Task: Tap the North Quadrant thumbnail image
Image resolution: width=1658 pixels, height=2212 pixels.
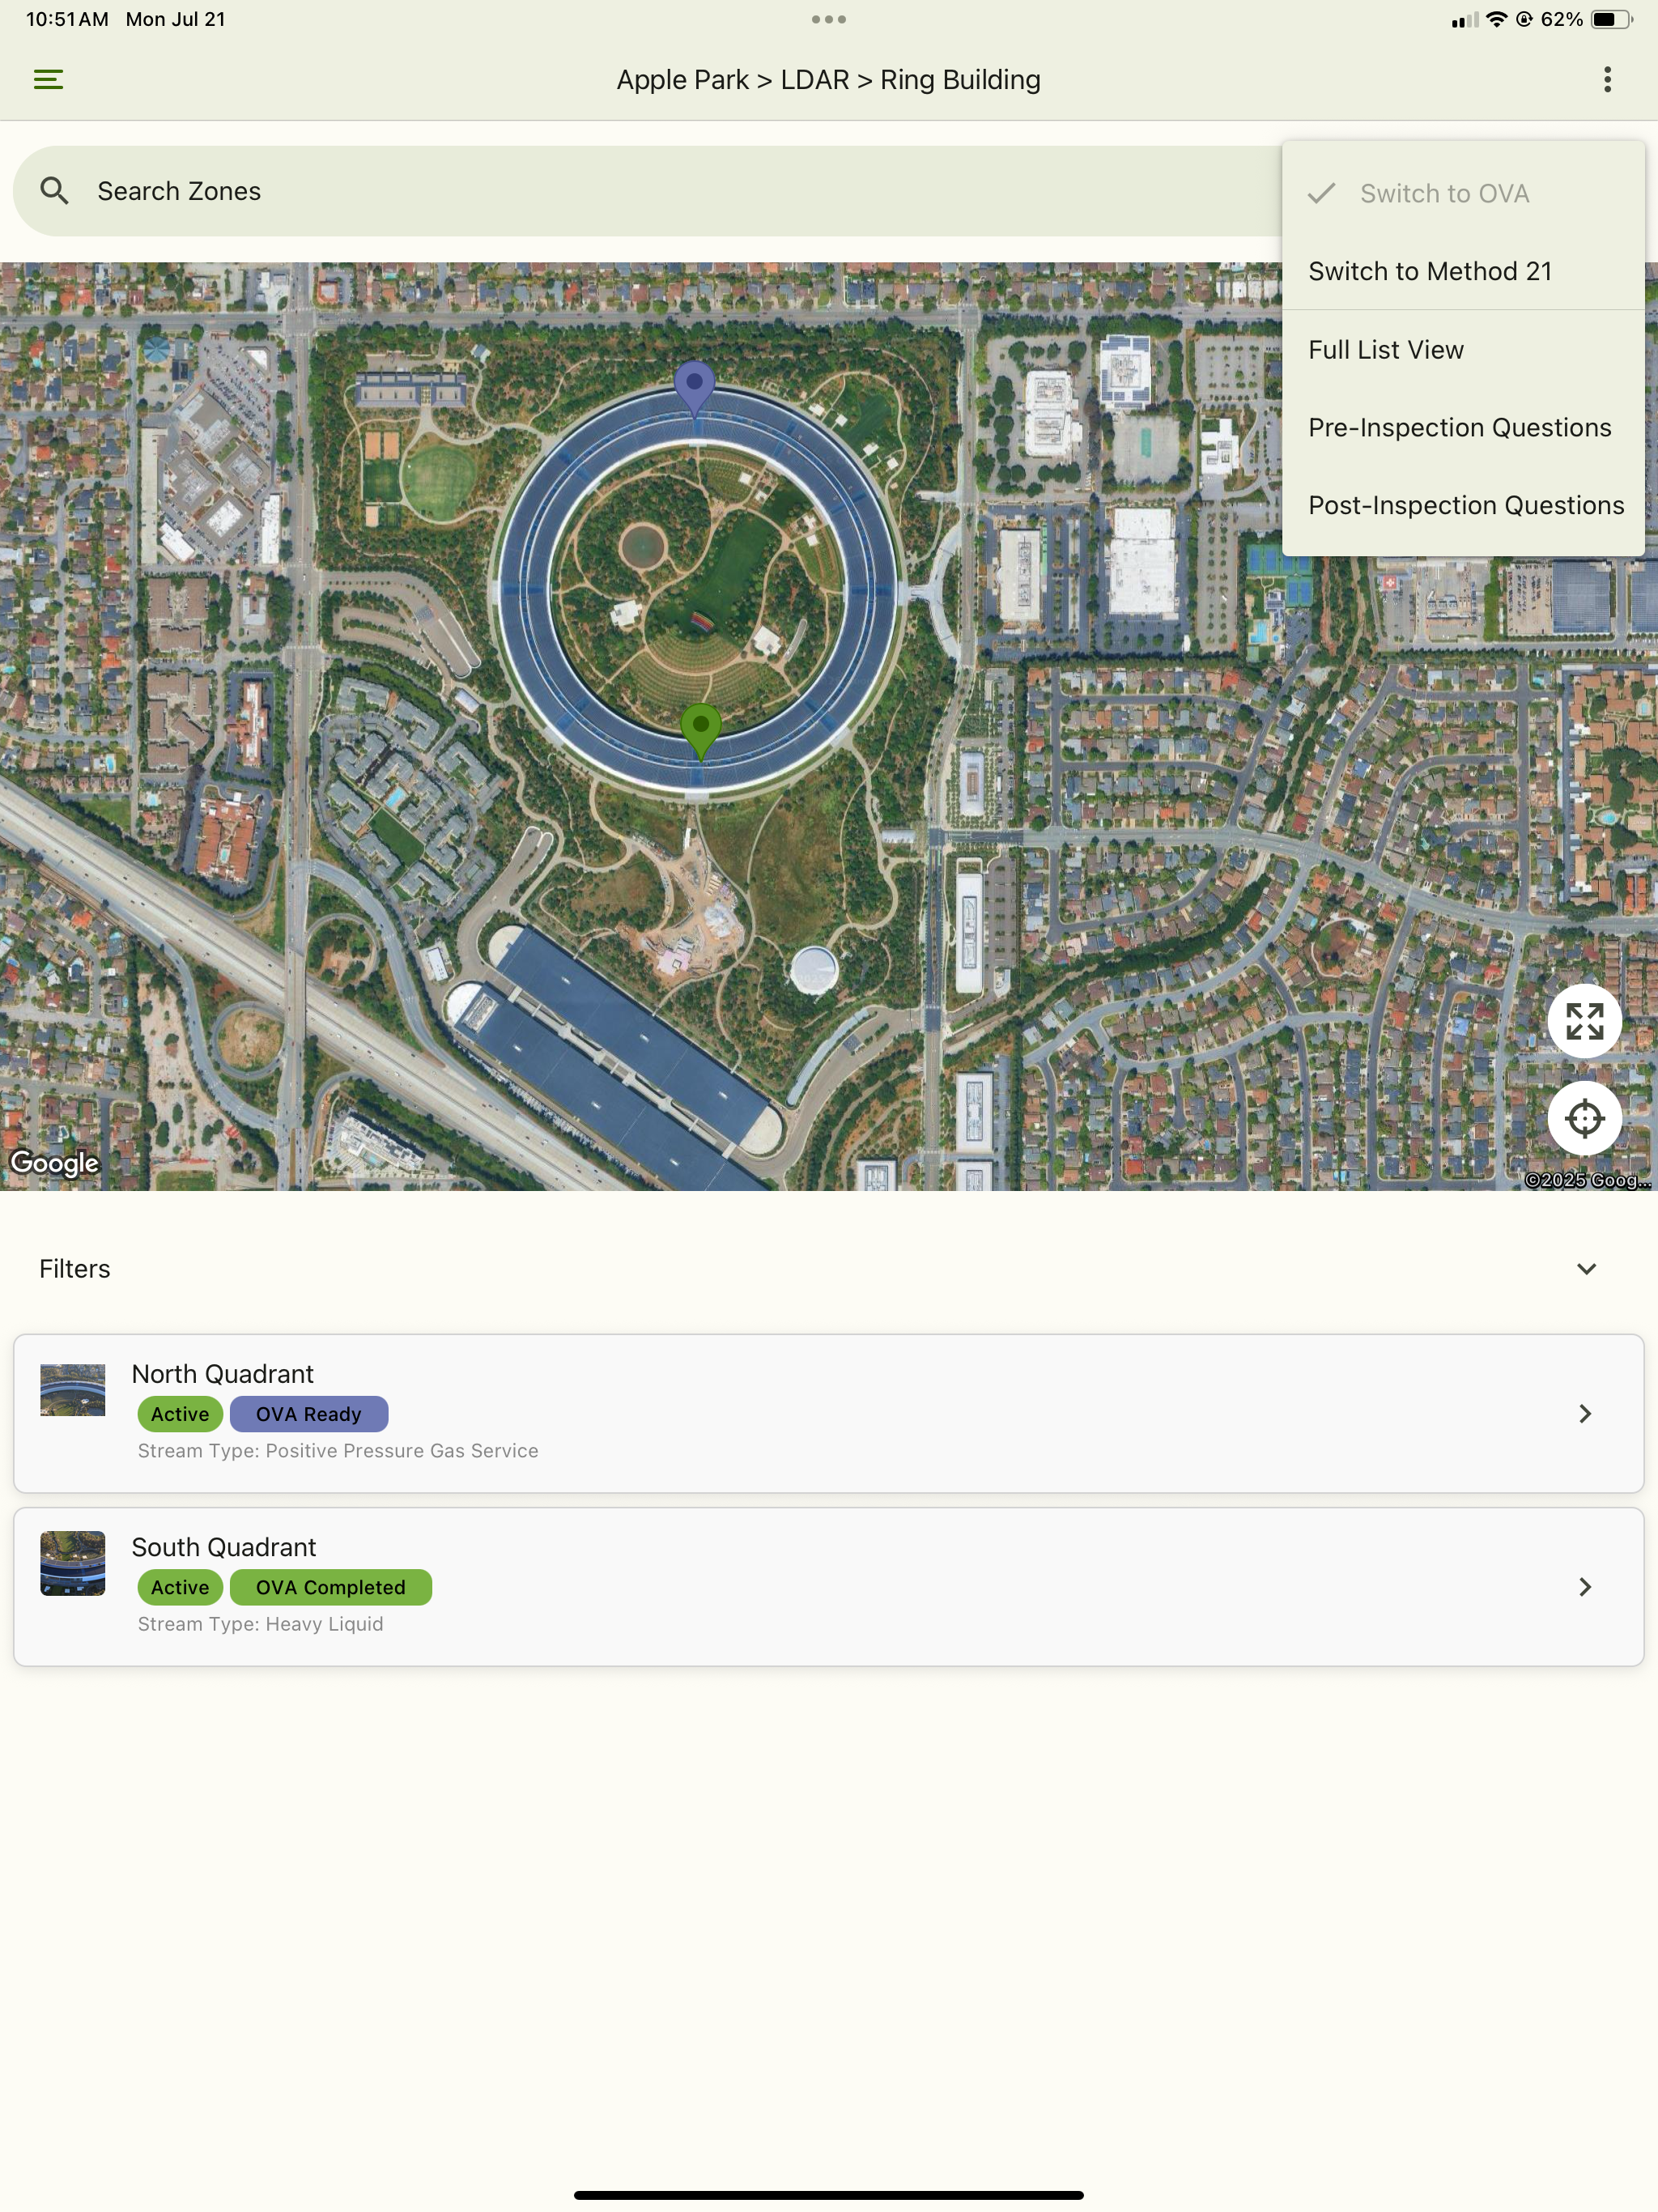Action: (72, 1390)
